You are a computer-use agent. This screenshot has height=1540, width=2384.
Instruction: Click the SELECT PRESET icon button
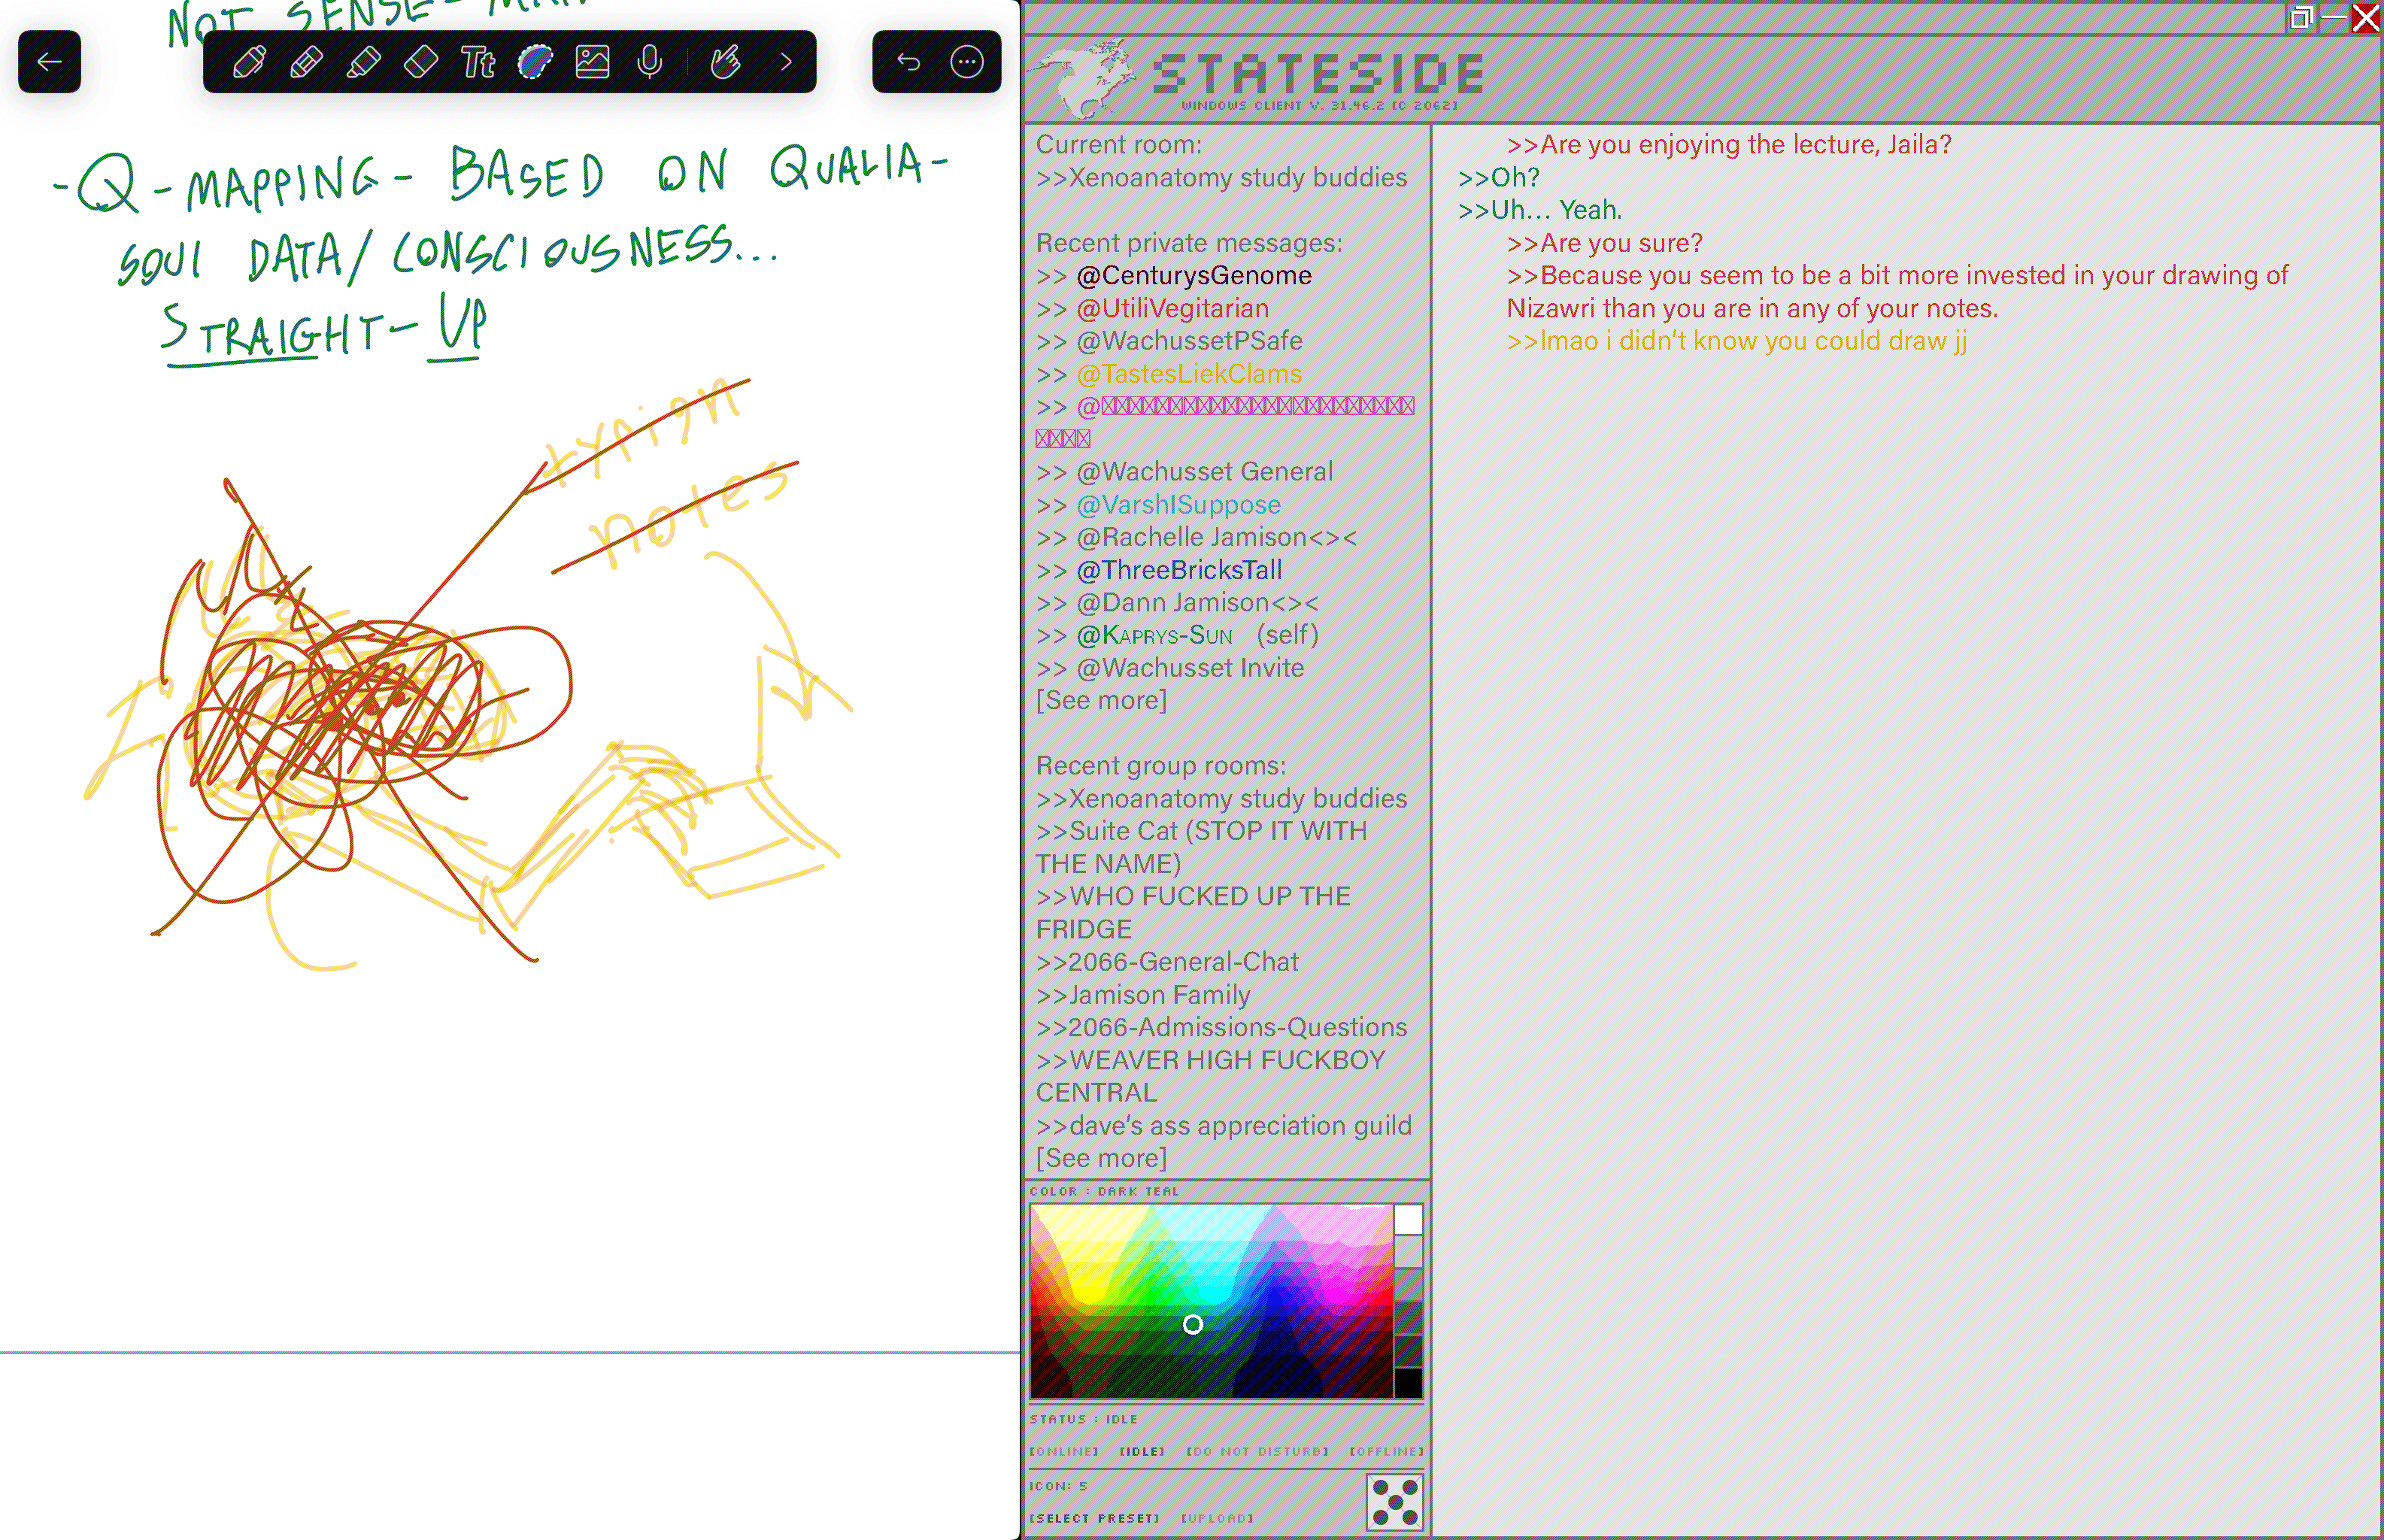click(x=1094, y=1518)
